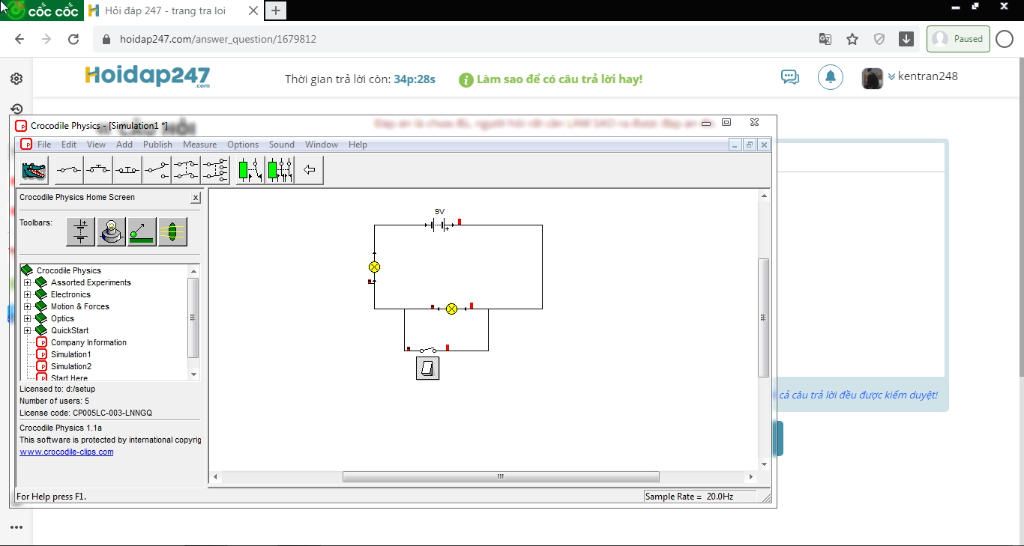1024x546 pixels.
Task: Reload the Hoidap247 page
Action: point(73,39)
